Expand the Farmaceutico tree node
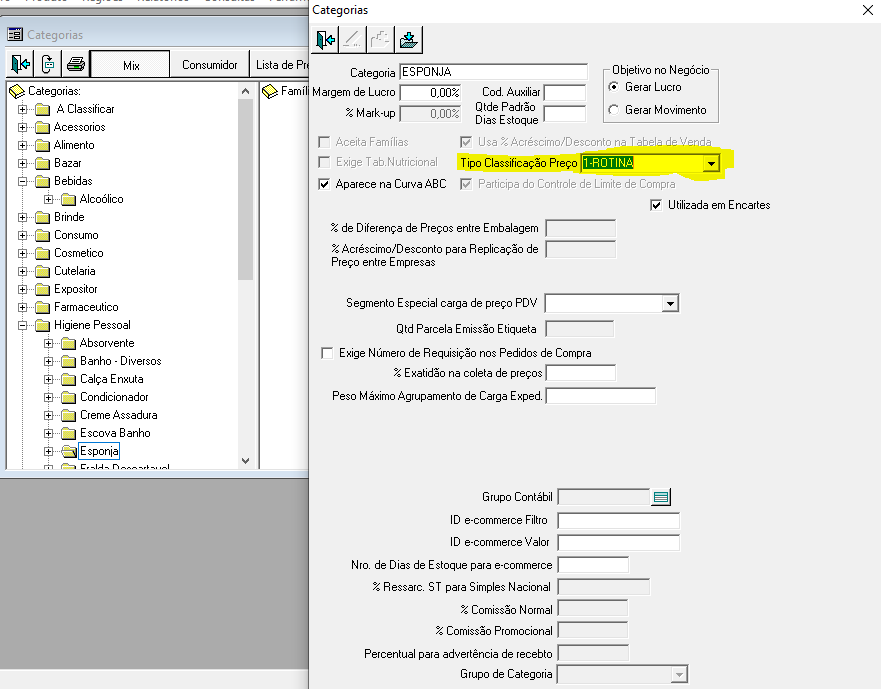 [22, 307]
